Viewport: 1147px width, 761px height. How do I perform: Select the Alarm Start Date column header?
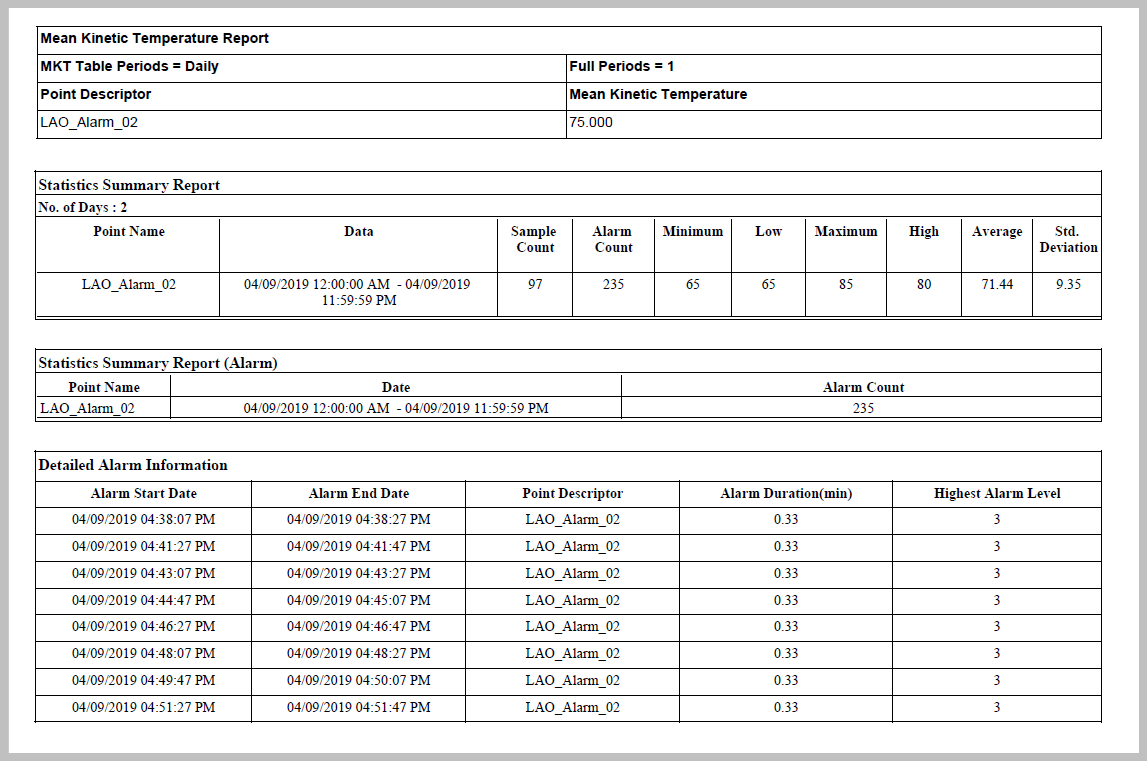[144, 494]
